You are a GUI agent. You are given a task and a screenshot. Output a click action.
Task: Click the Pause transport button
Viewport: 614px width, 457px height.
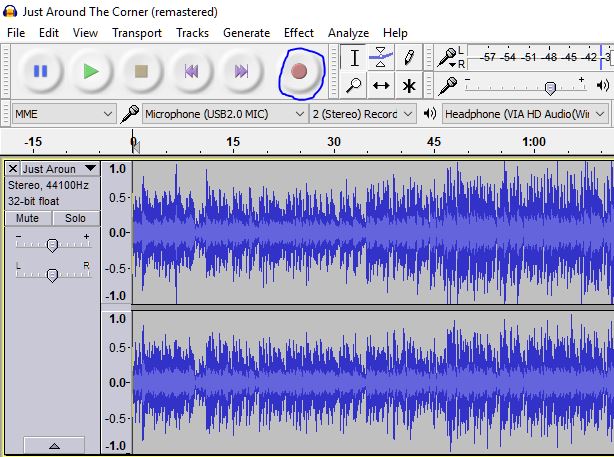41,71
